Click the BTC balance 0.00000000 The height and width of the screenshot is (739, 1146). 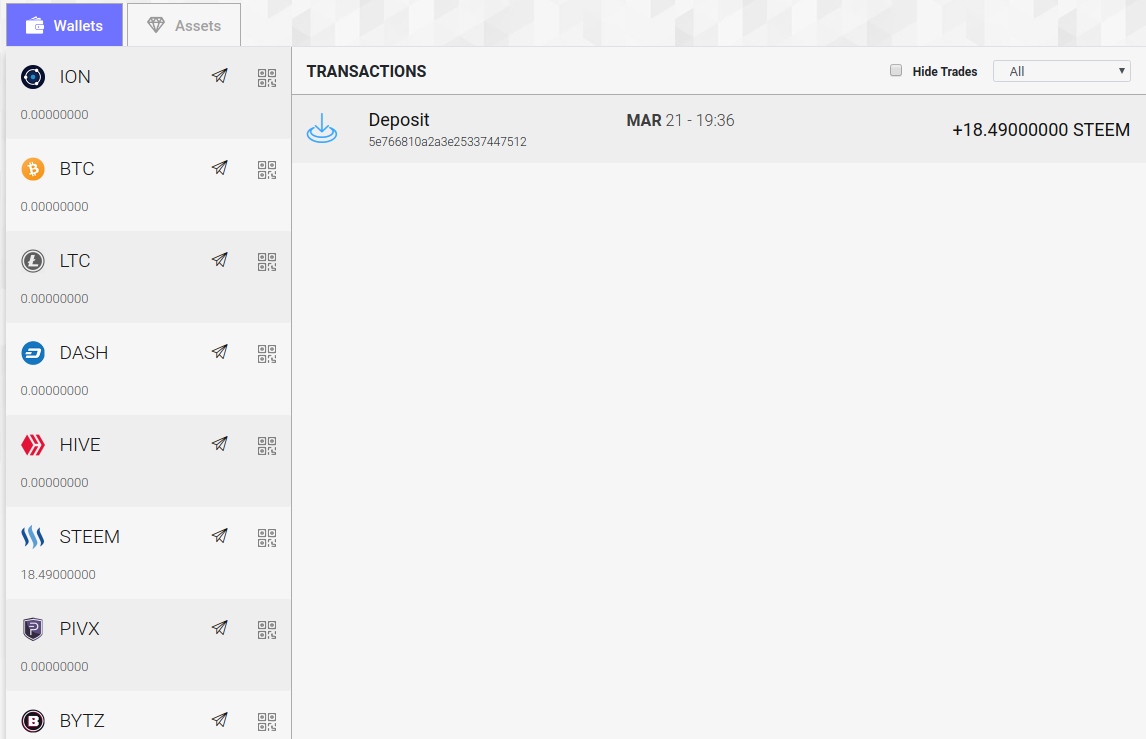coord(55,207)
